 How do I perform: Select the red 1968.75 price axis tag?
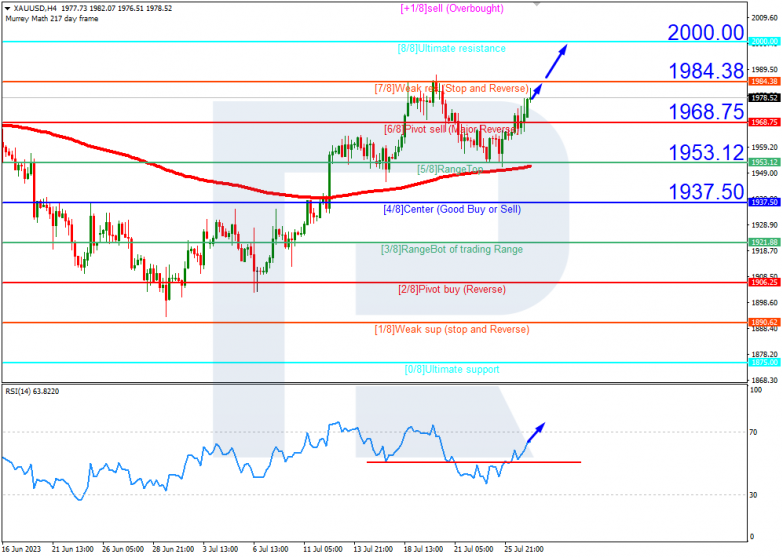point(764,122)
